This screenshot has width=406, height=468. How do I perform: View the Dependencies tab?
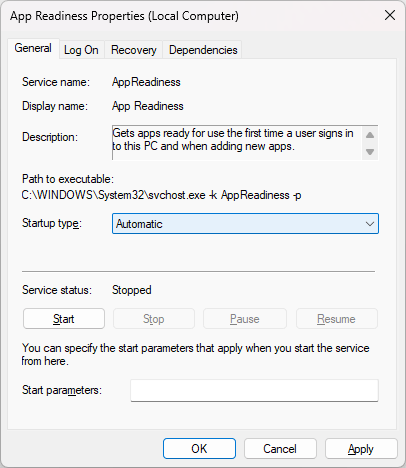(203, 50)
